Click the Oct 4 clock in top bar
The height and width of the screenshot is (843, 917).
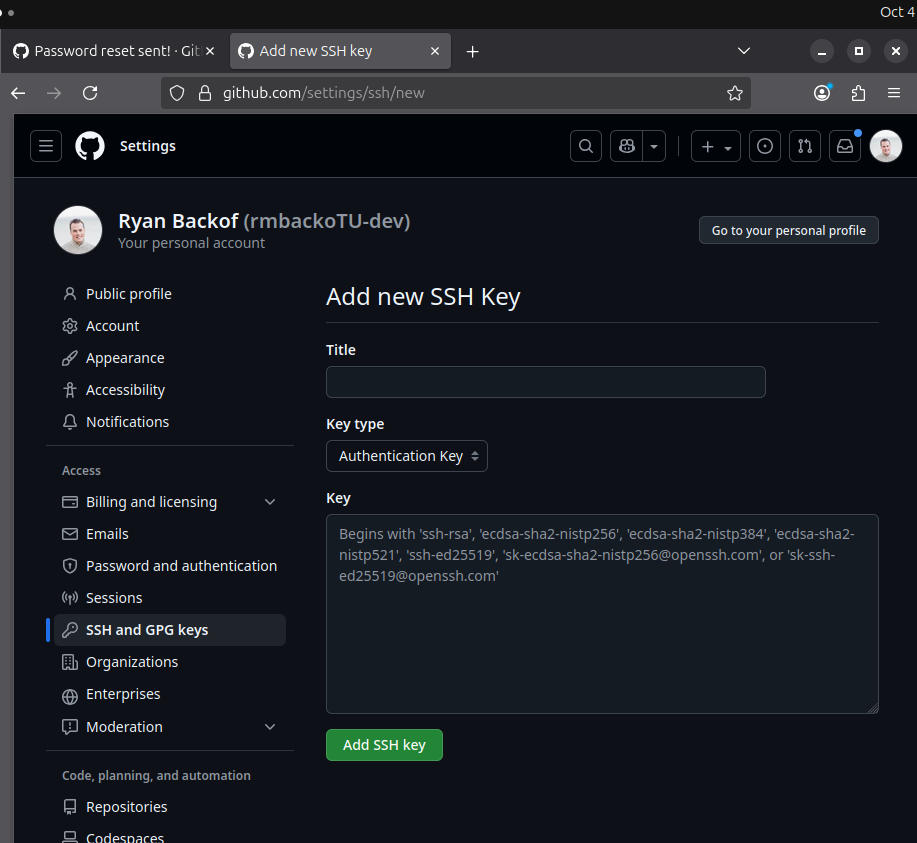(x=898, y=12)
